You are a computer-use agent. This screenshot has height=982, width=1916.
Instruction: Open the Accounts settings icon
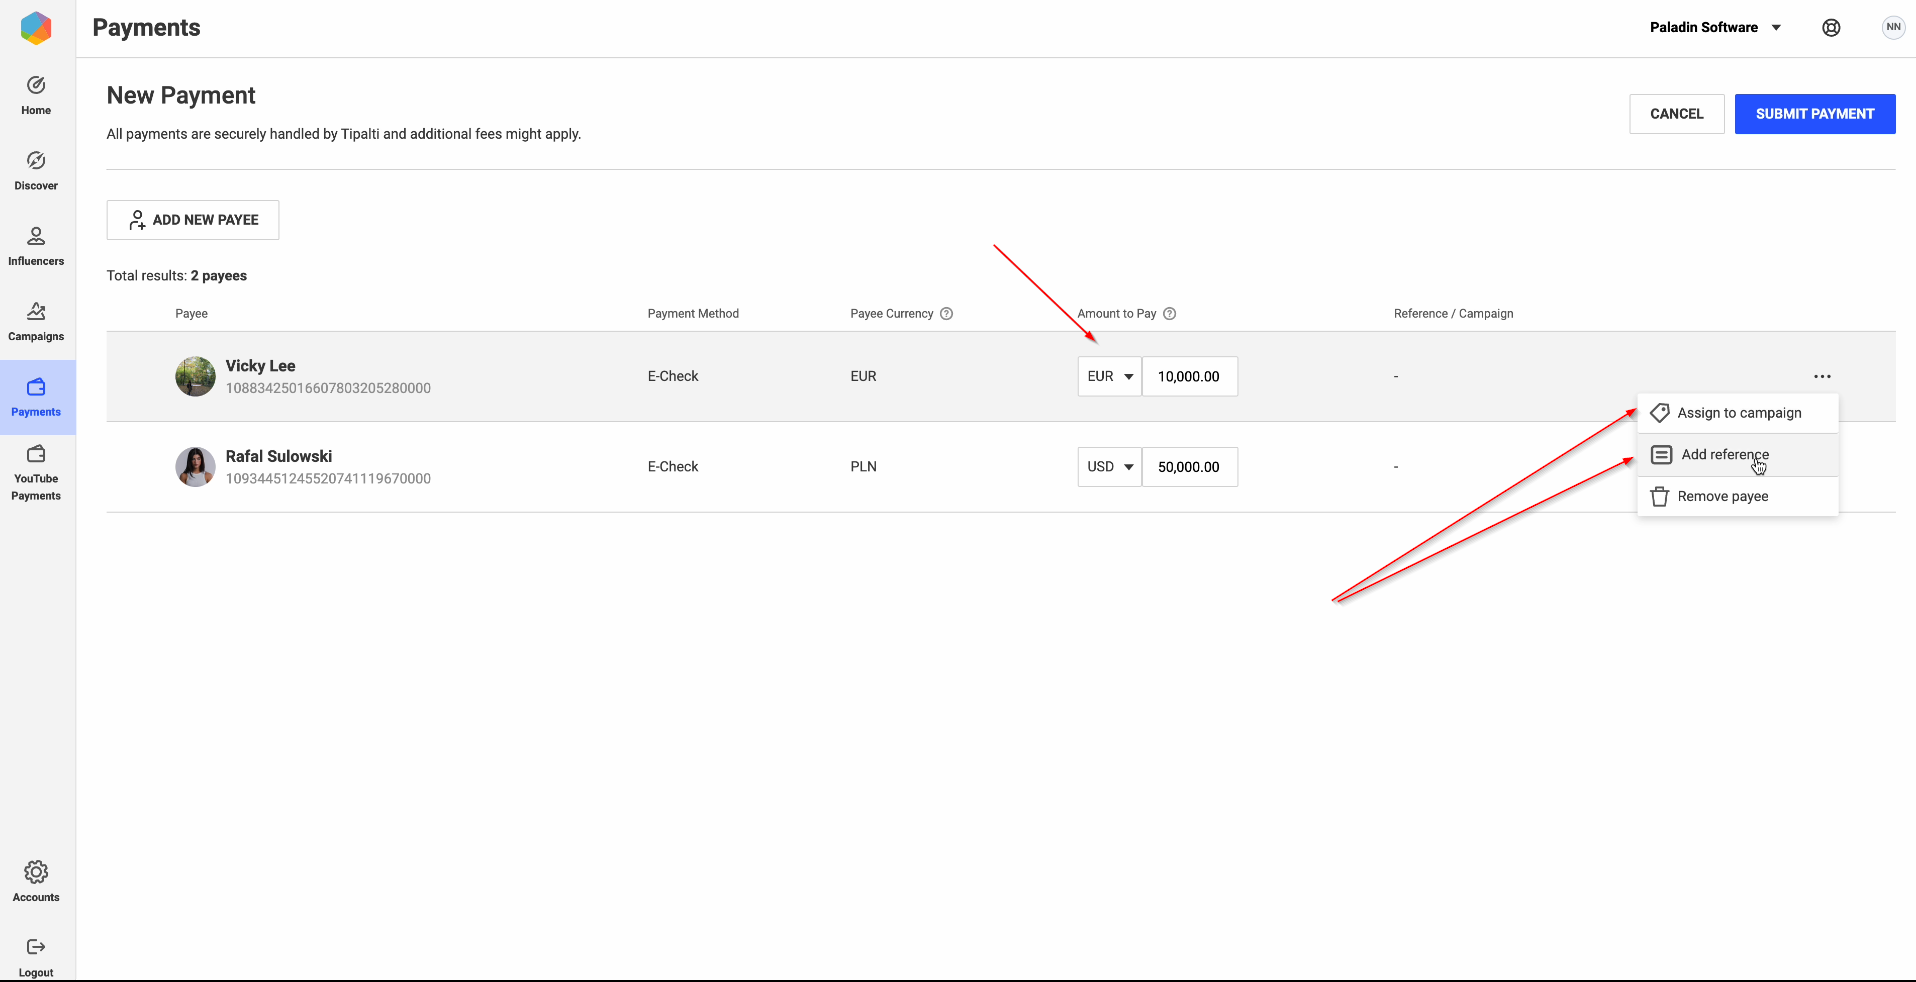[35, 879]
